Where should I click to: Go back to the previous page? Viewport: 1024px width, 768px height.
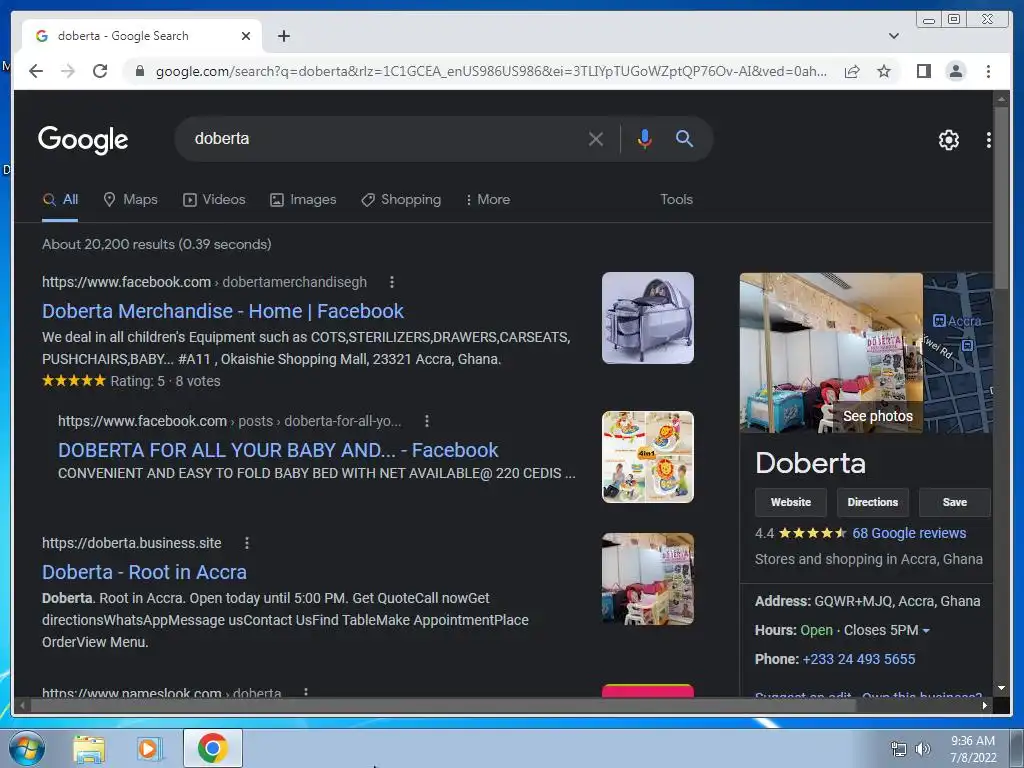click(x=36, y=71)
